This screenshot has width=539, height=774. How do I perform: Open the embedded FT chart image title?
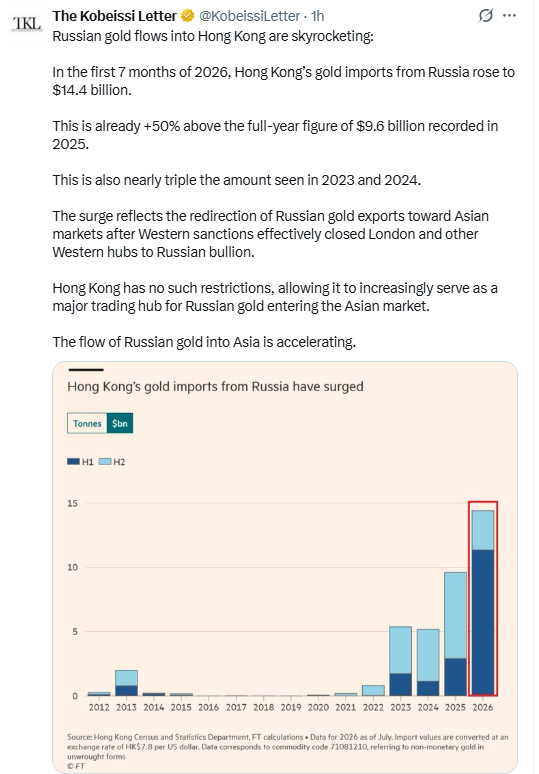pos(215,387)
